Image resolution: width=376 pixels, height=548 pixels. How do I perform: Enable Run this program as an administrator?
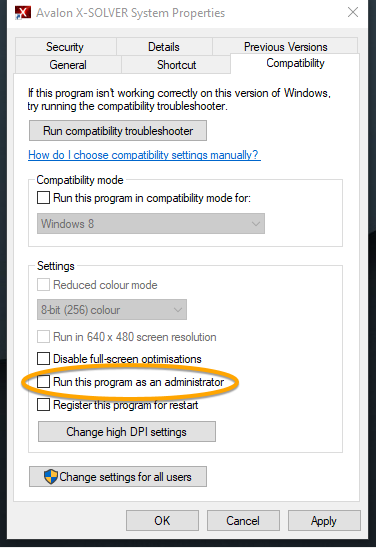click(x=43, y=382)
